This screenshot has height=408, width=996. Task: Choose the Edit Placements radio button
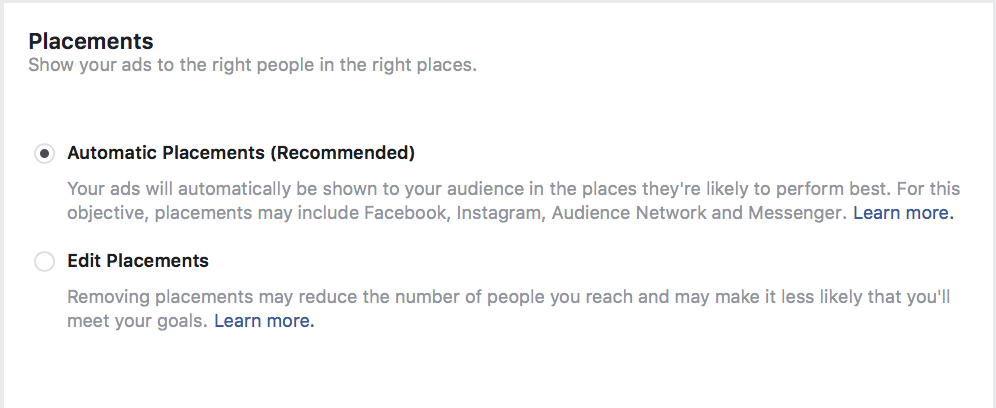[44, 262]
